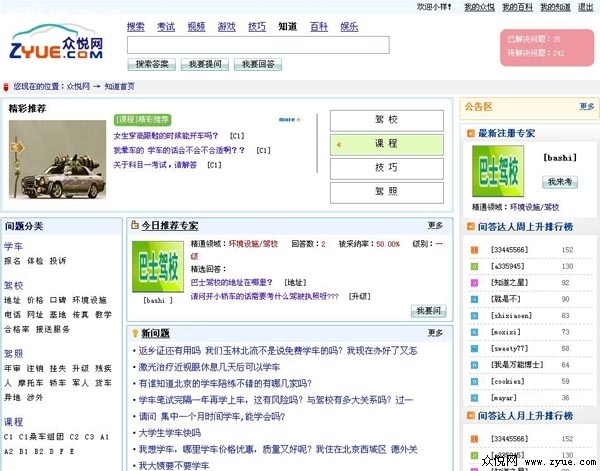
Task: Open the 考试 navigation tab
Action: coord(165,26)
